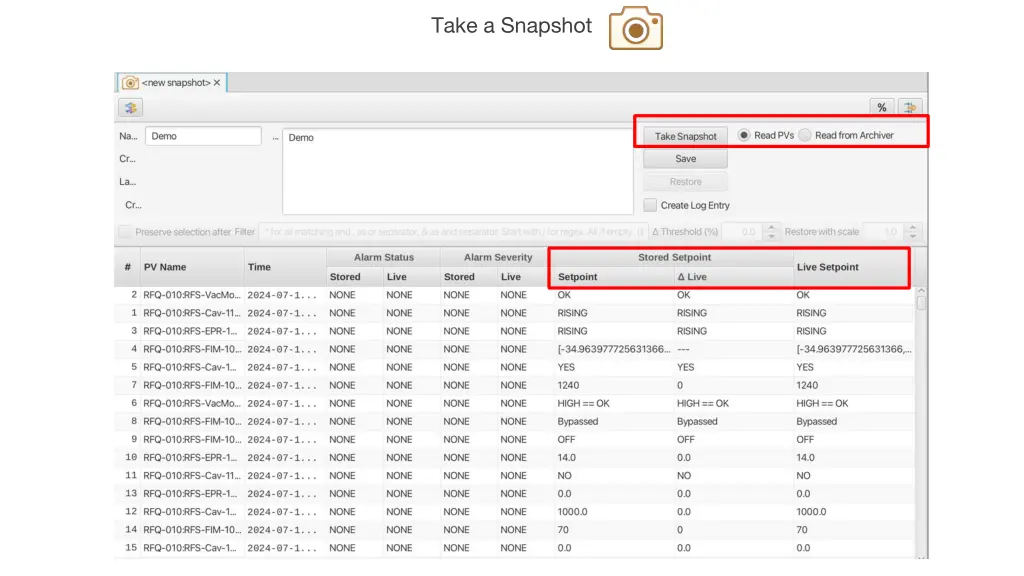Click the live setpoint HIGH == OK cell

click(x=822, y=404)
